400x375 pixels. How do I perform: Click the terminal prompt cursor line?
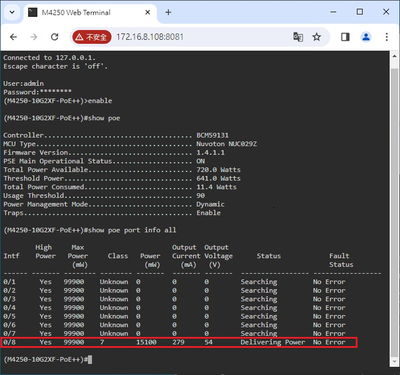coord(47,360)
